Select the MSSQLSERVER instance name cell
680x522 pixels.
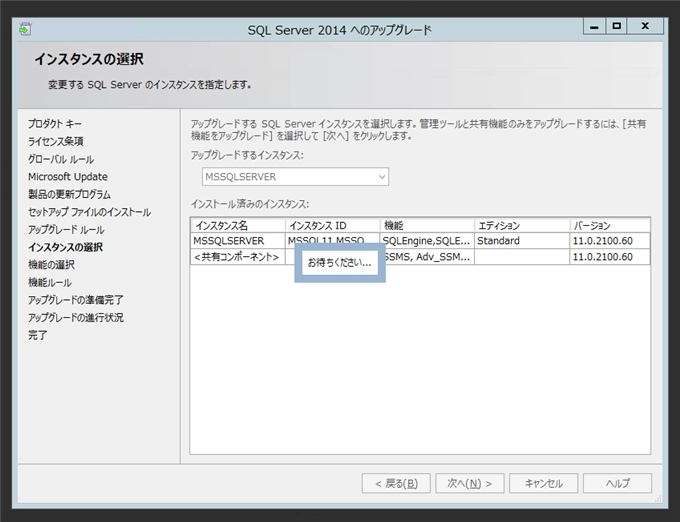pos(238,241)
